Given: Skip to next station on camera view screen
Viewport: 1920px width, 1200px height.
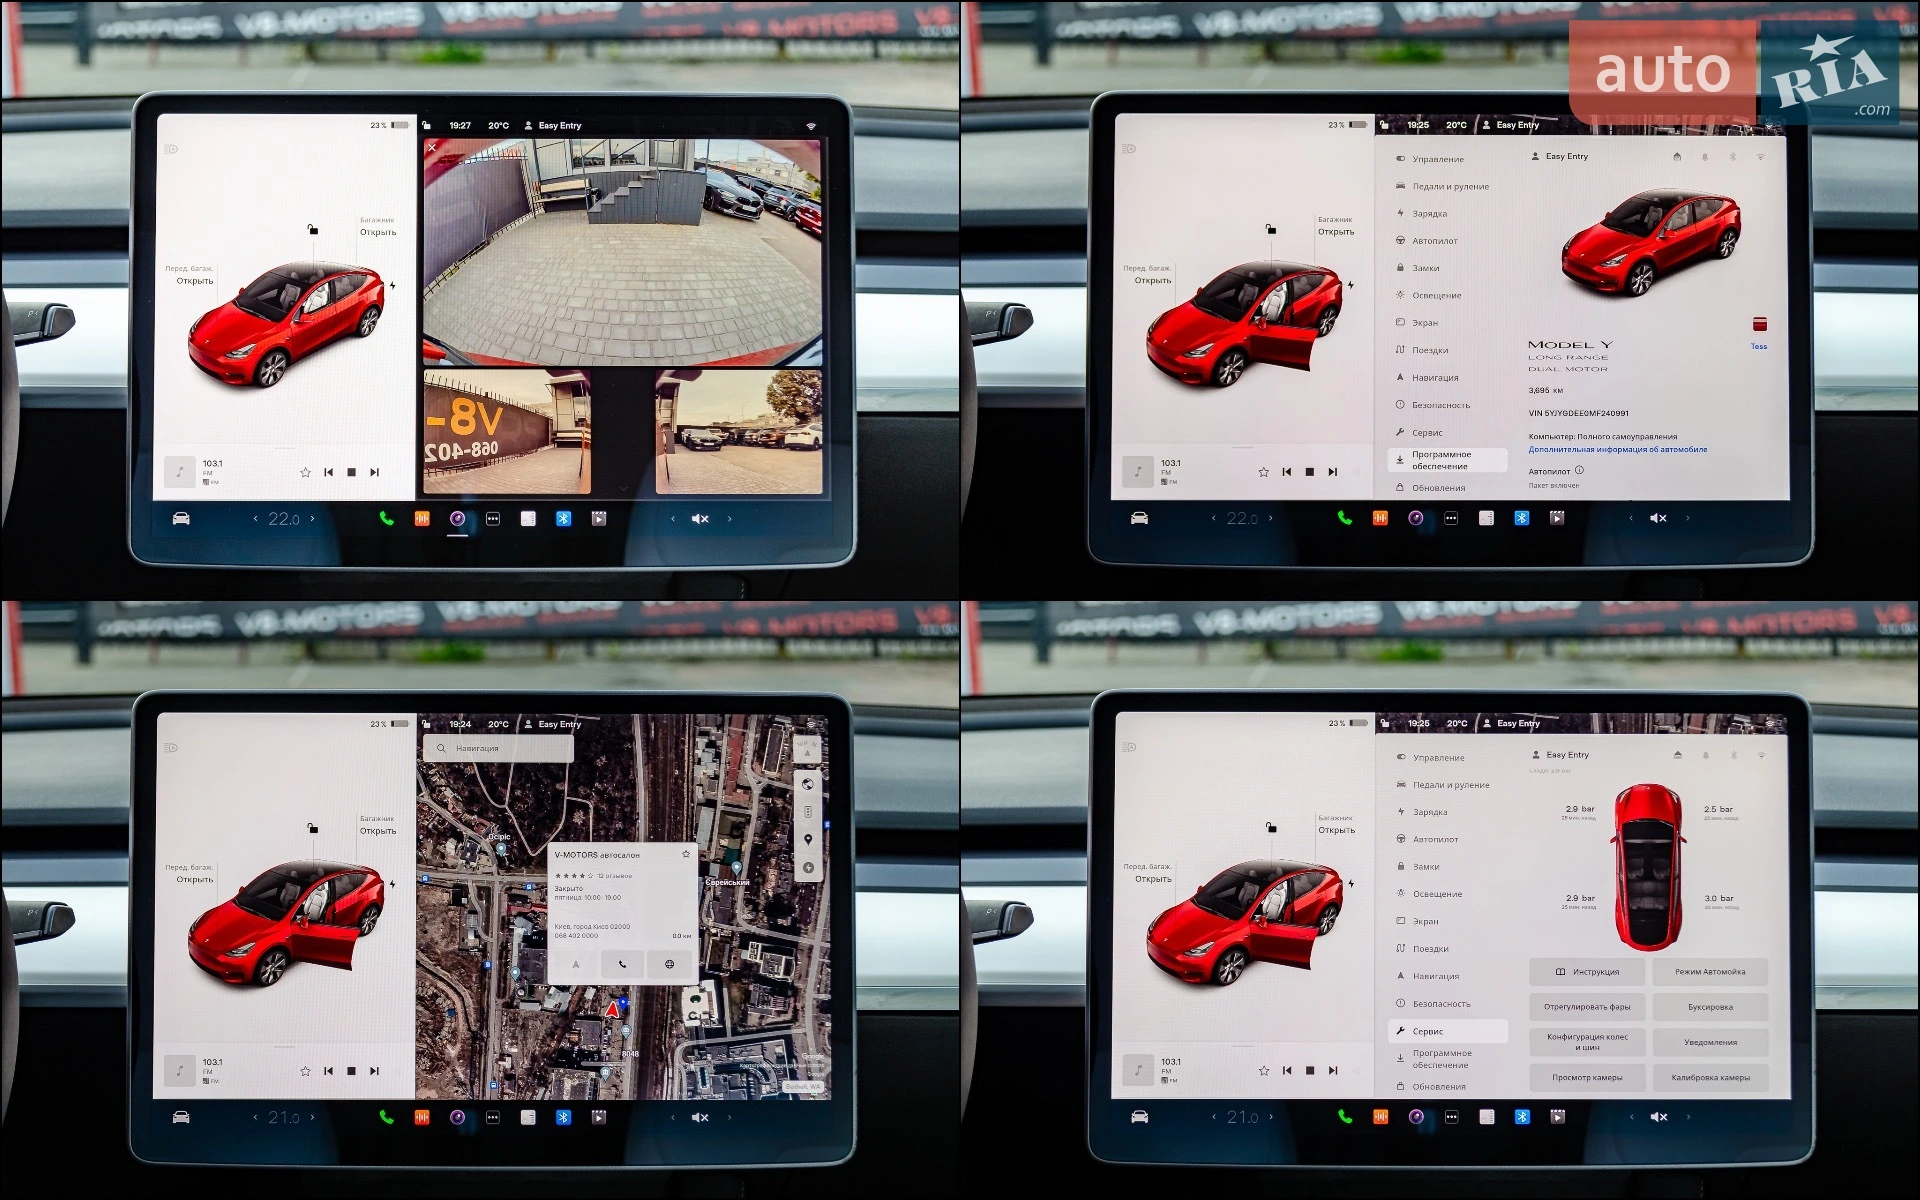Looking at the screenshot, I should point(374,472).
